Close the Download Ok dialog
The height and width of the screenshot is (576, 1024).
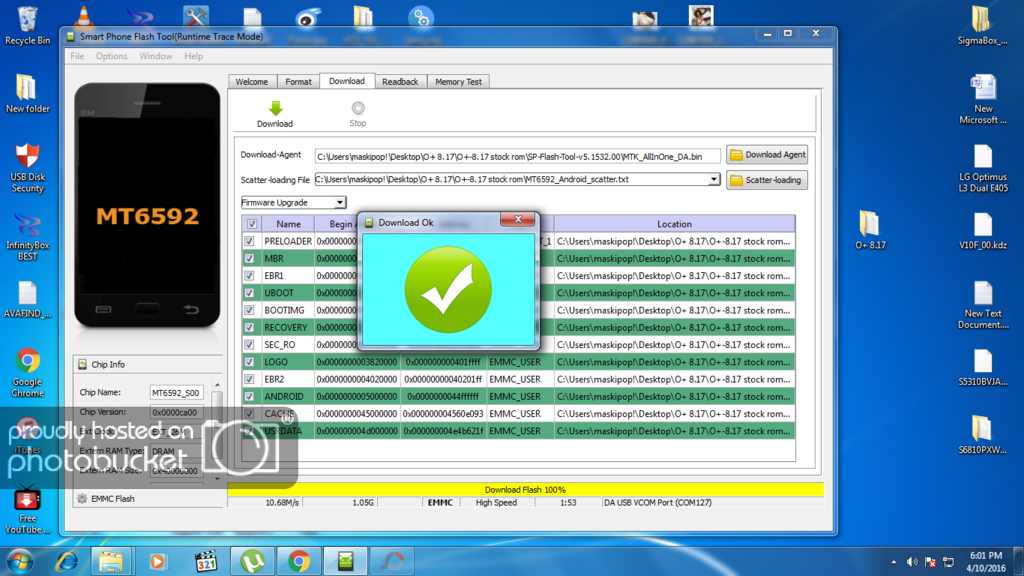[x=518, y=219]
